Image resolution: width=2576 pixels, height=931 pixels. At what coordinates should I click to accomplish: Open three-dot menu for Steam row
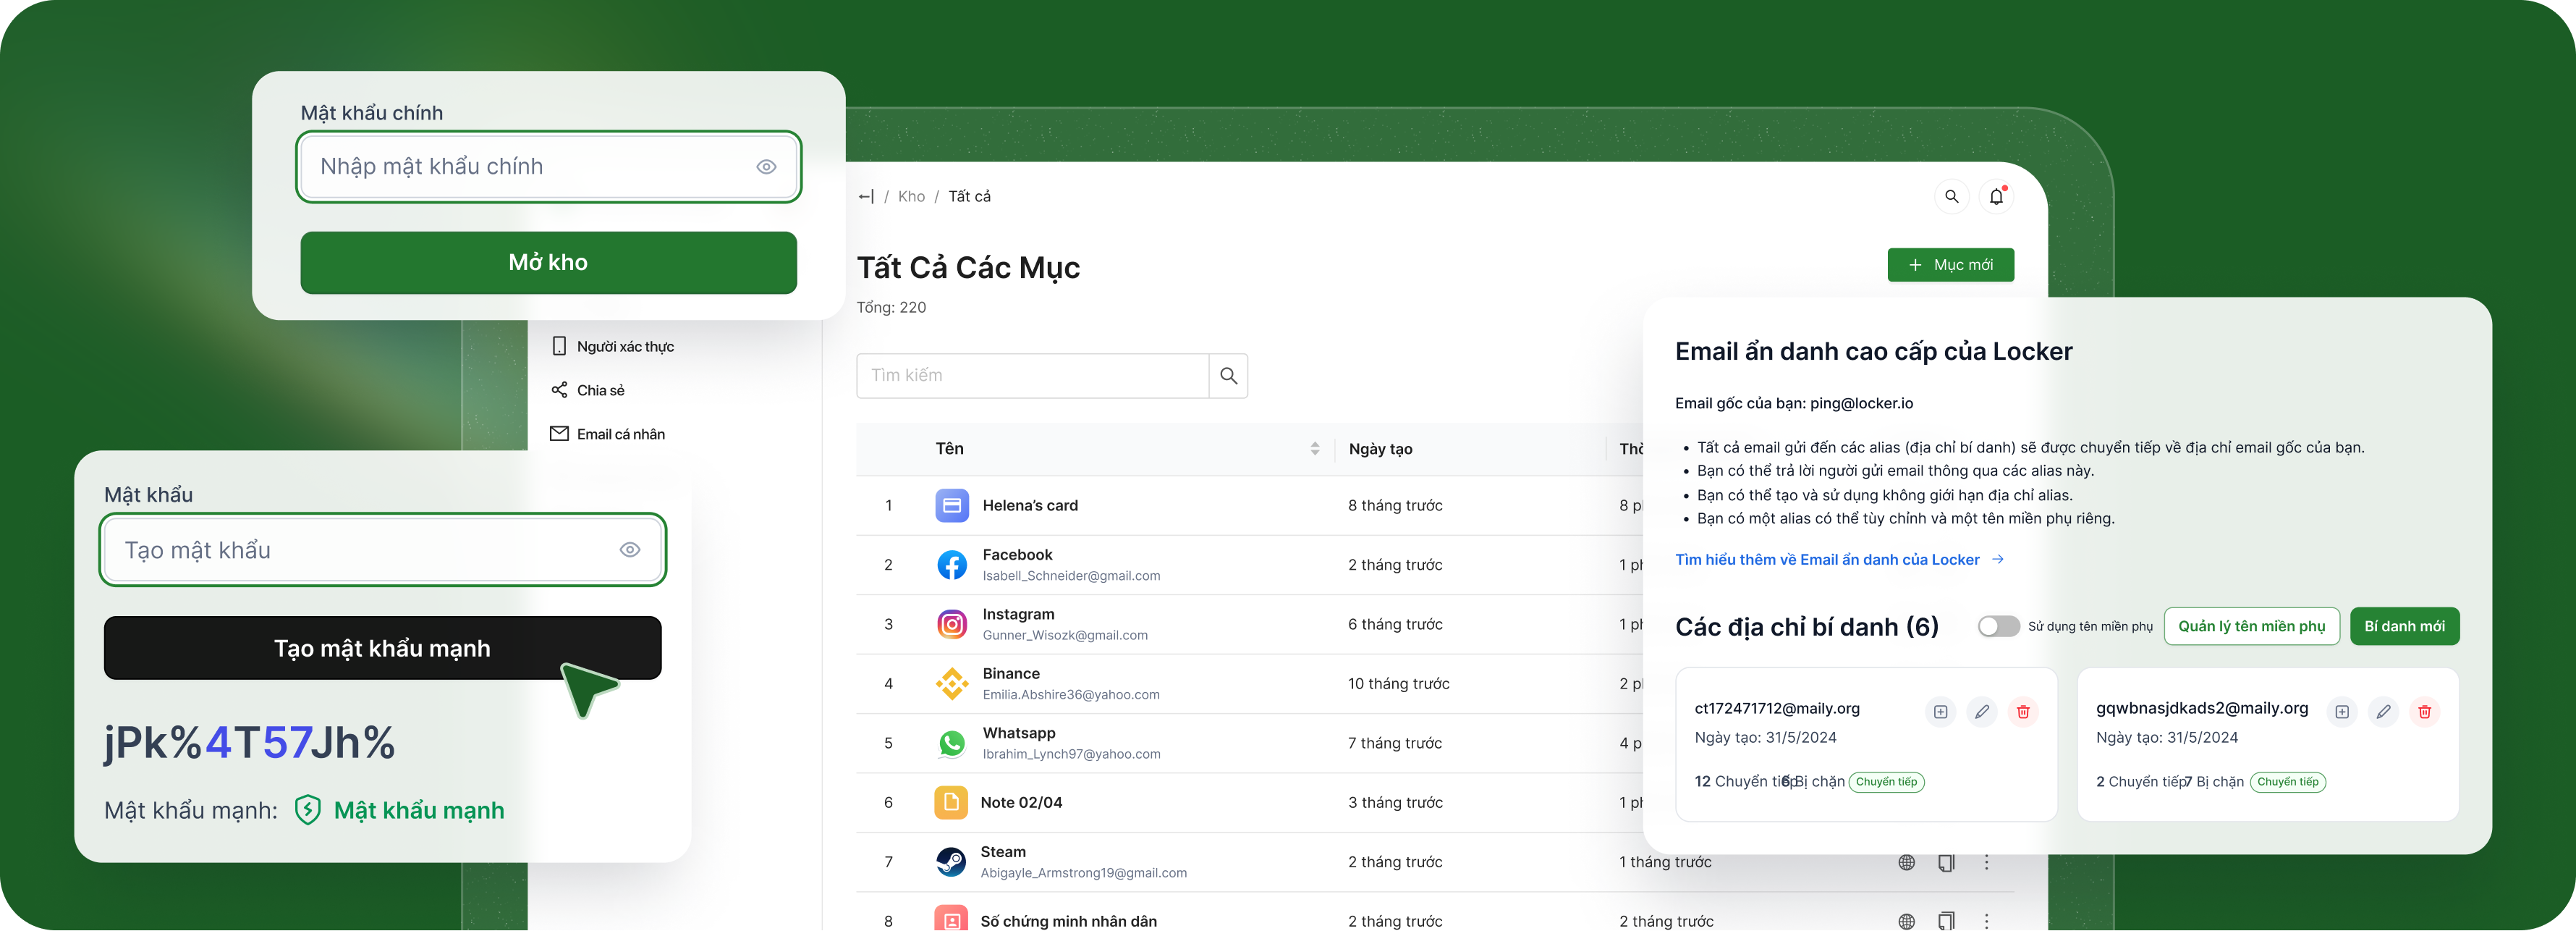click(1986, 862)
